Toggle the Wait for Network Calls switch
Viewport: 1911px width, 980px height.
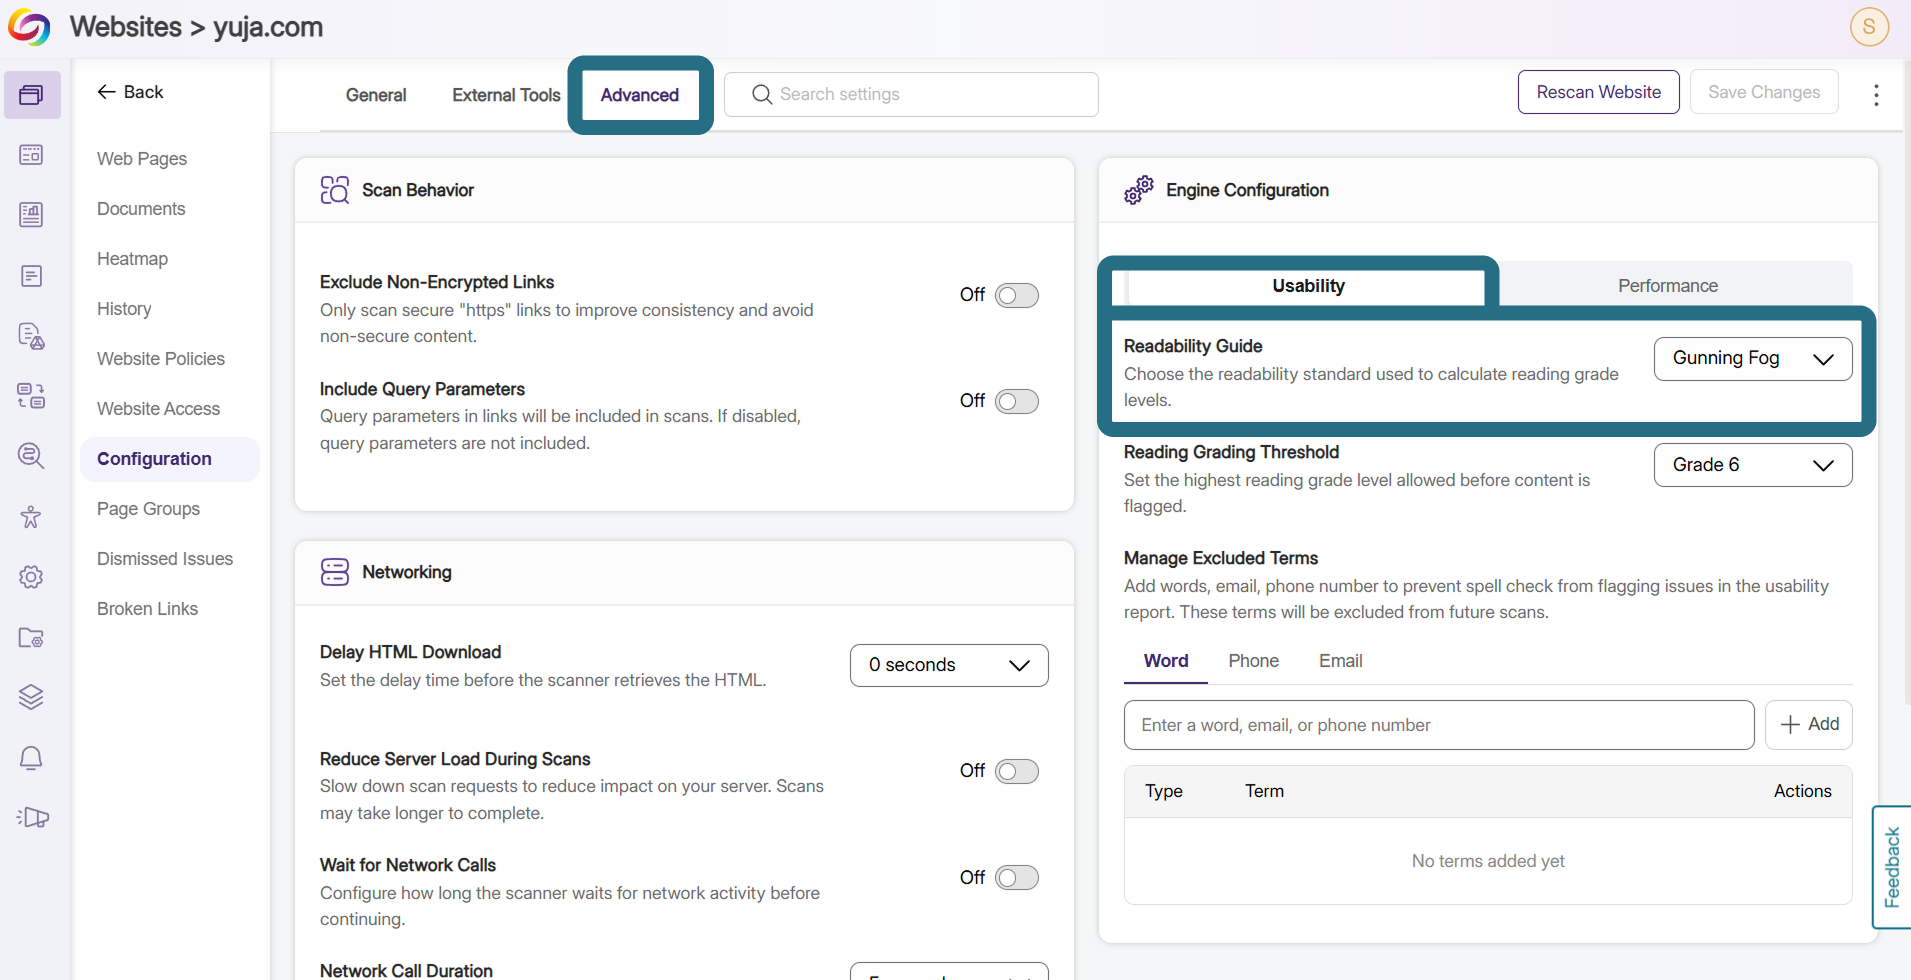(1017, 877)
